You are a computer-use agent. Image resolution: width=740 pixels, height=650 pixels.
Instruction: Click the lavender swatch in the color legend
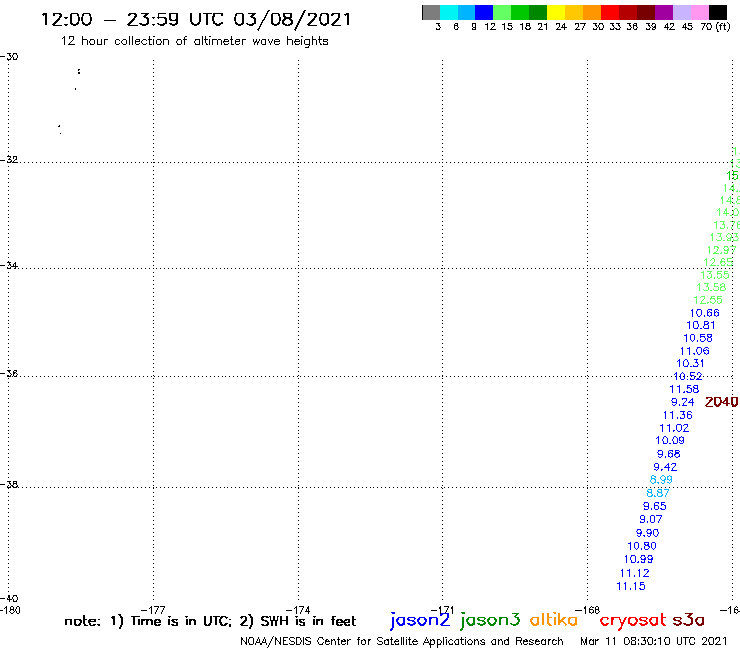pos(682,12)
